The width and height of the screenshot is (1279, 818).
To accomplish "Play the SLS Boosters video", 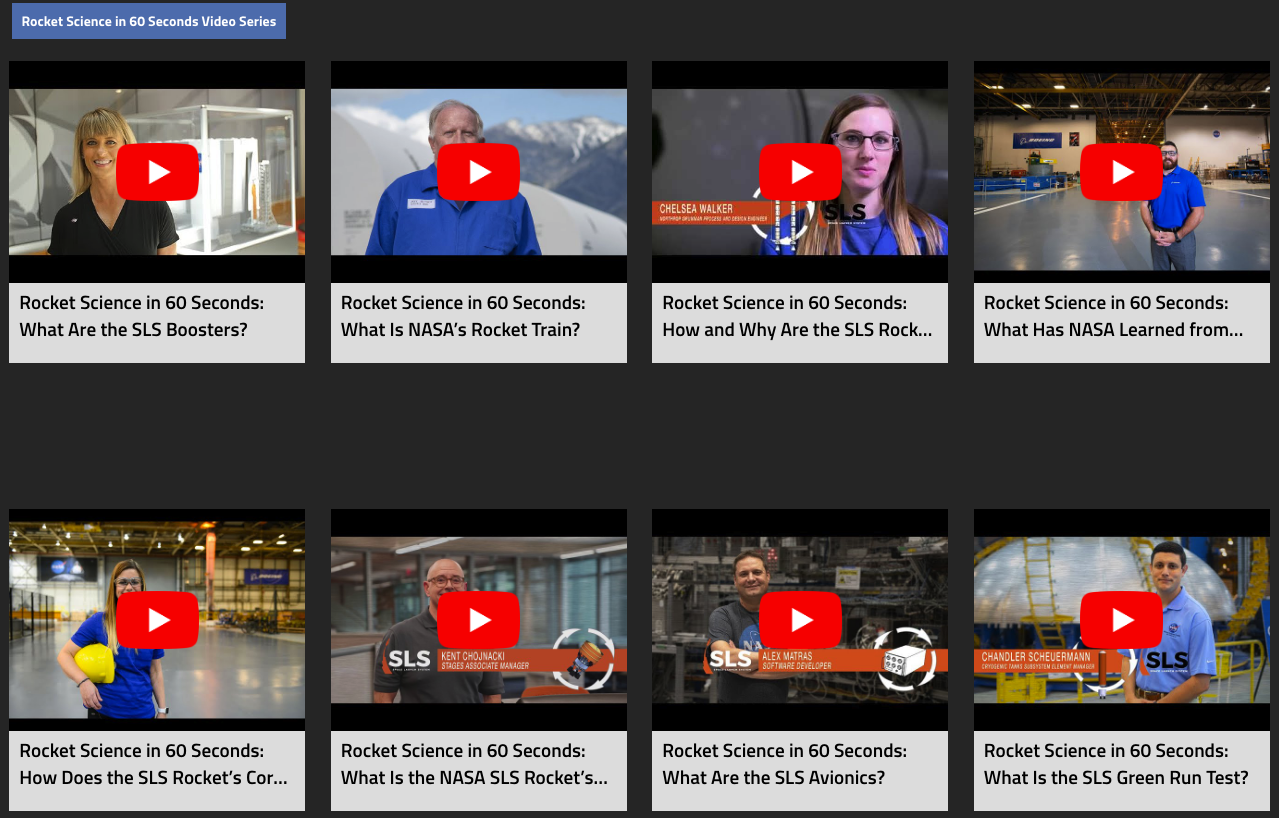I will click(157, 172).
